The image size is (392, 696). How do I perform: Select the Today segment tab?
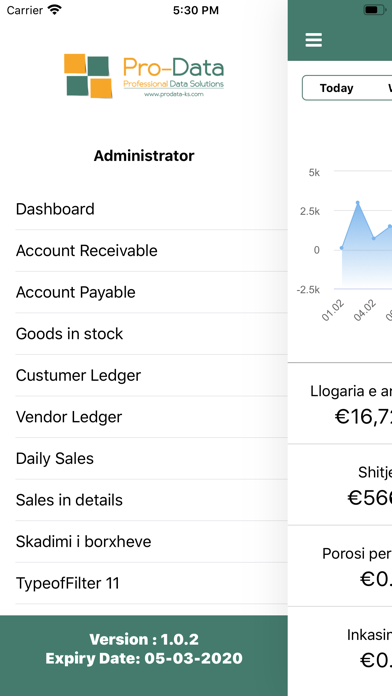pos(337,88)
